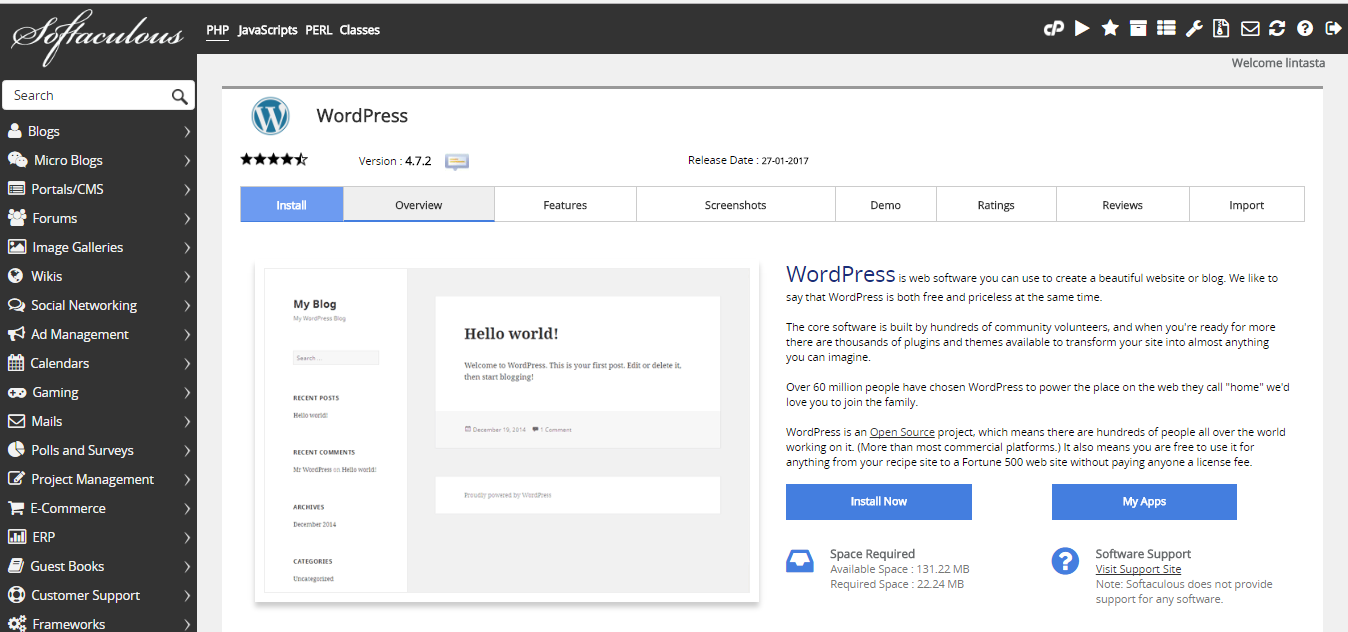The width and height of the screenshot is (1348, 632).
Task: Click the Install Now button
Action: click(879, 502)
